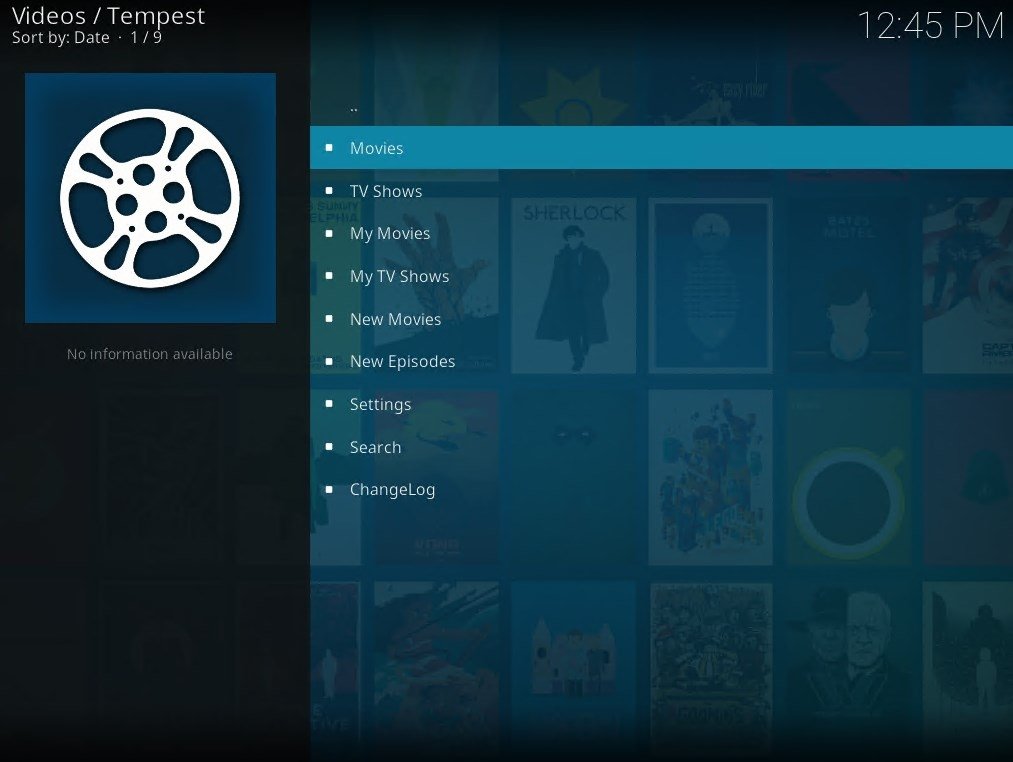Click the 'Videos / Tempest' breadcrumb title
Screen dimensions: 1013x762
109,16
